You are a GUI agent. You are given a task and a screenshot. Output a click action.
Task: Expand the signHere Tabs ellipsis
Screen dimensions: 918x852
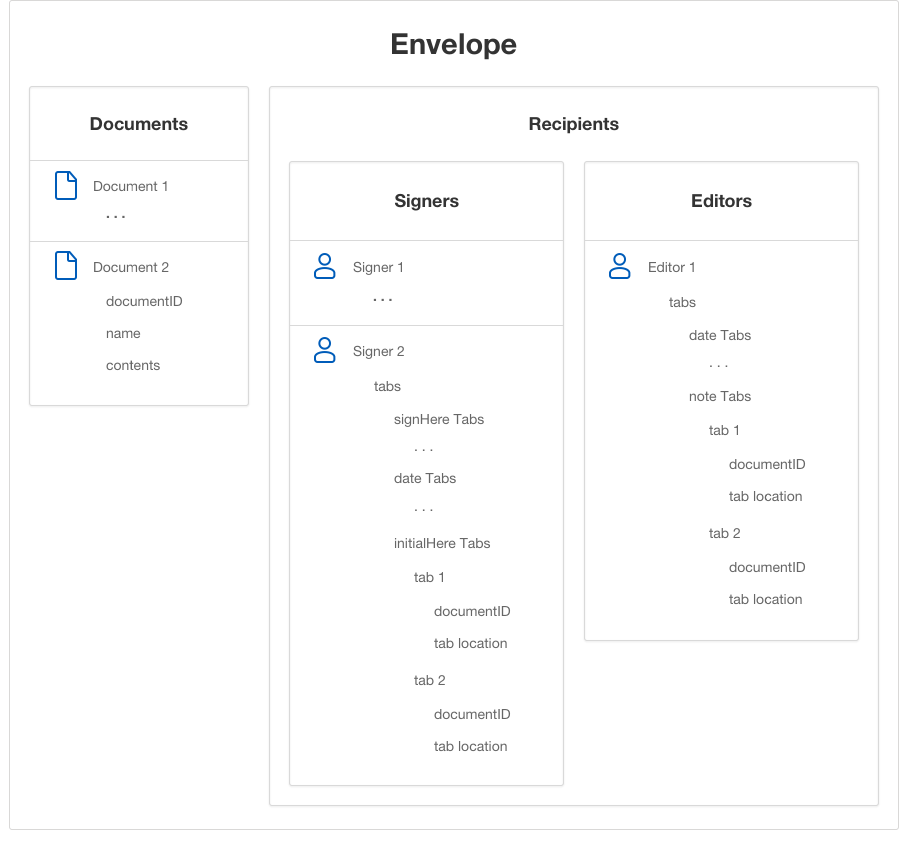422,448
